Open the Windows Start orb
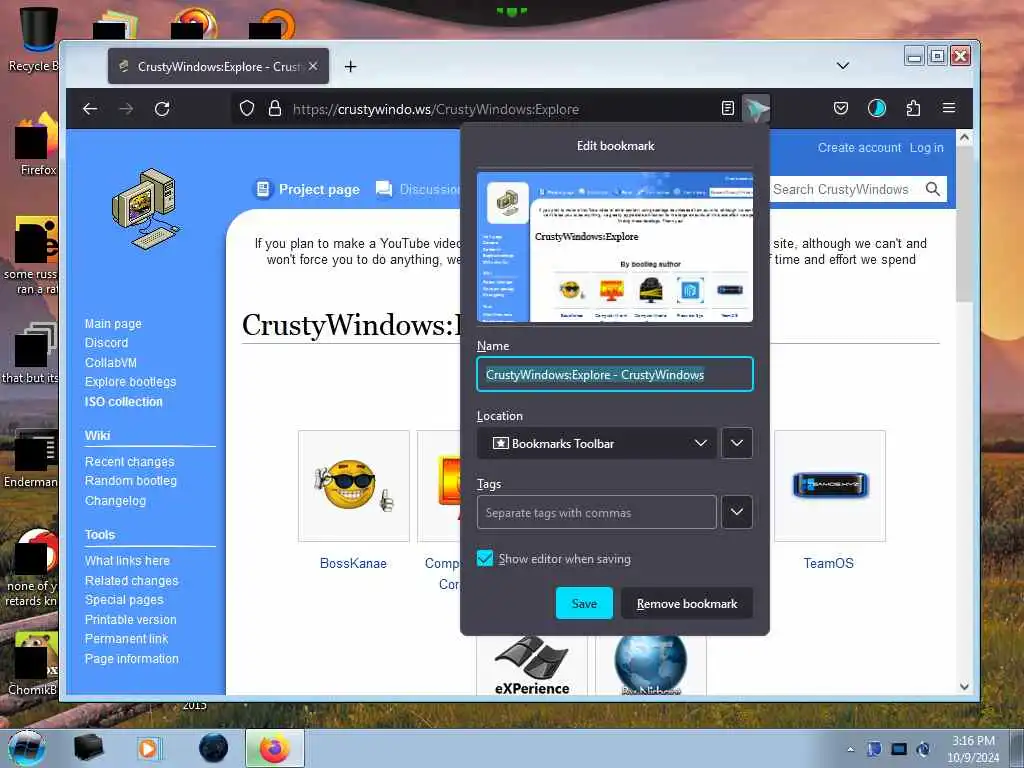1024x768 pixels. click(27, 748)
